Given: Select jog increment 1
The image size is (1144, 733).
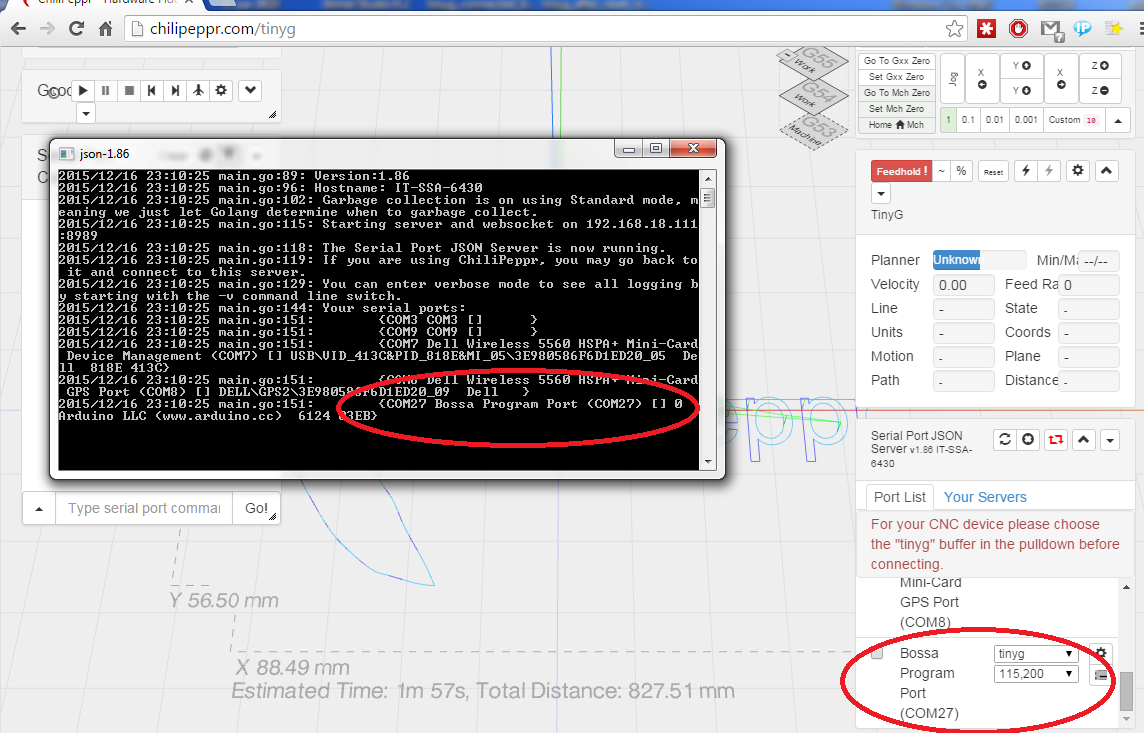Looking at the screenshot, I should click(x=948, y=120).
